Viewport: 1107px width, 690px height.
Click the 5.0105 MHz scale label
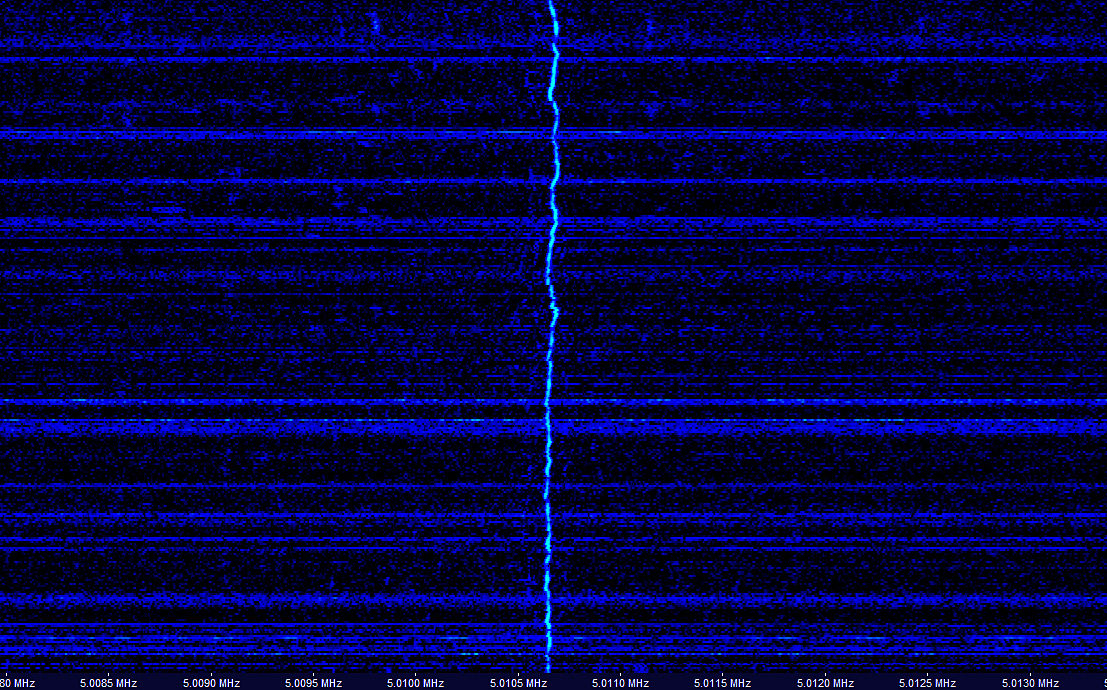tap(518, 683)
